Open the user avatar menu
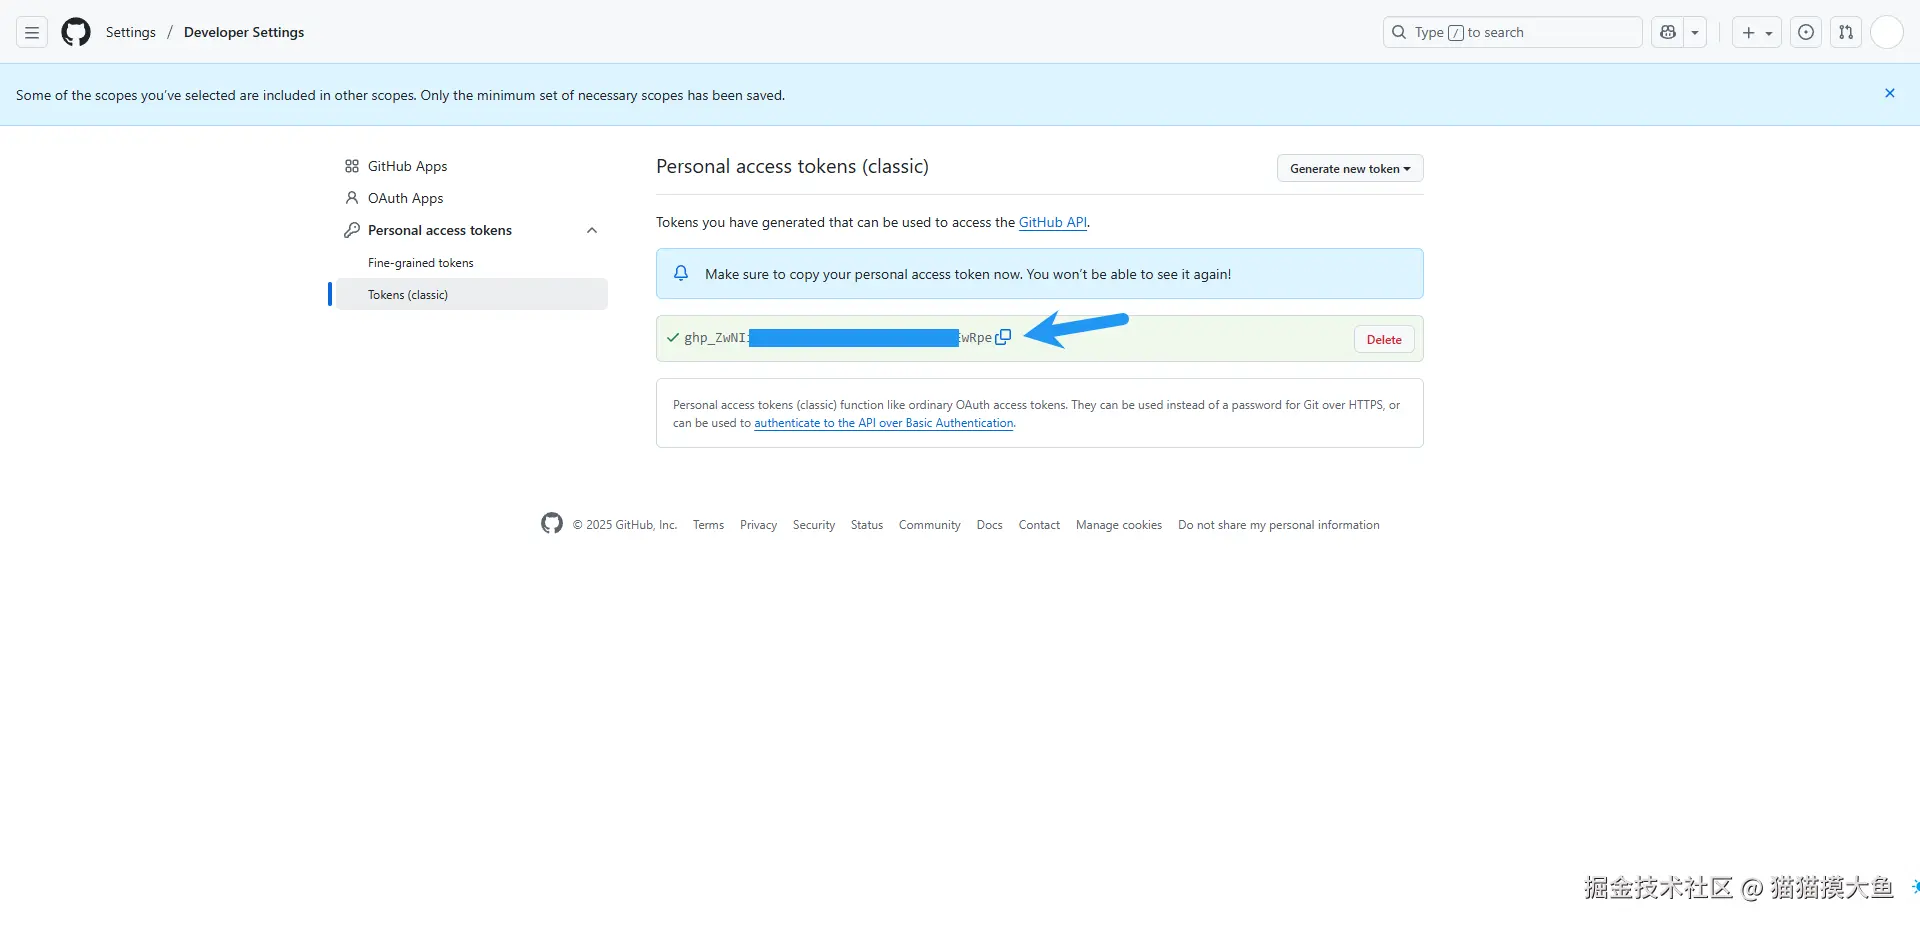 point(1887,33)
